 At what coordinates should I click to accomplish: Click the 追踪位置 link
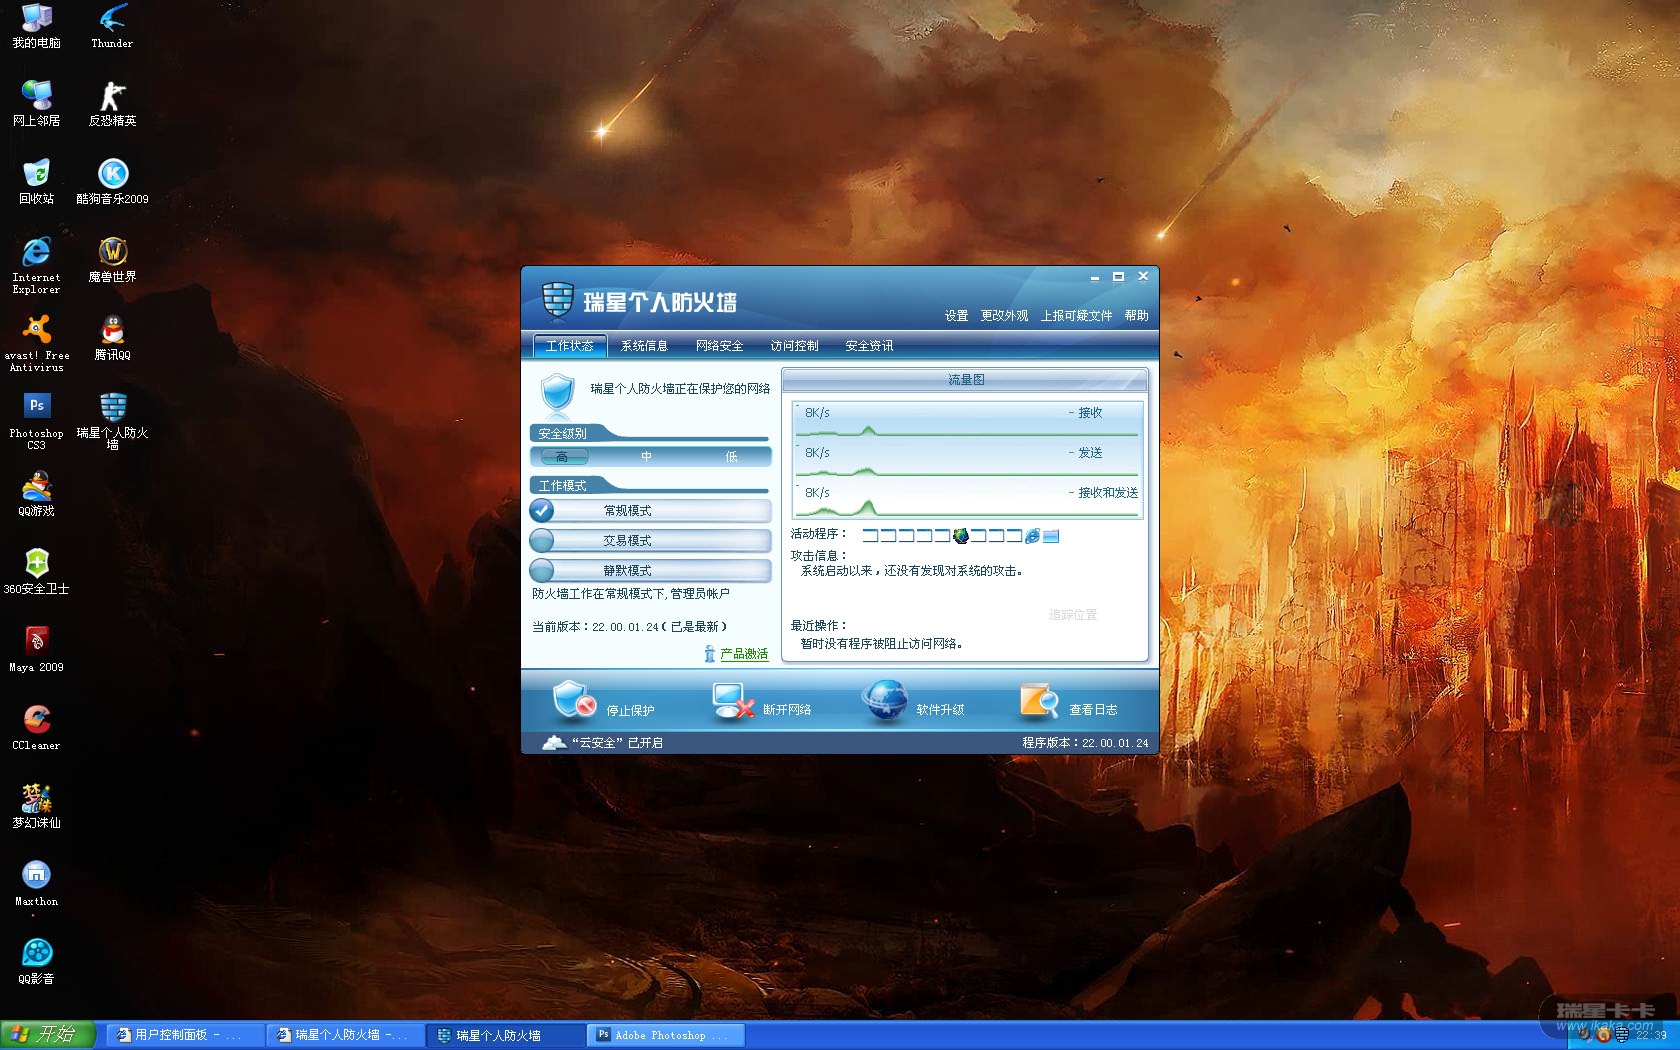1073,615
